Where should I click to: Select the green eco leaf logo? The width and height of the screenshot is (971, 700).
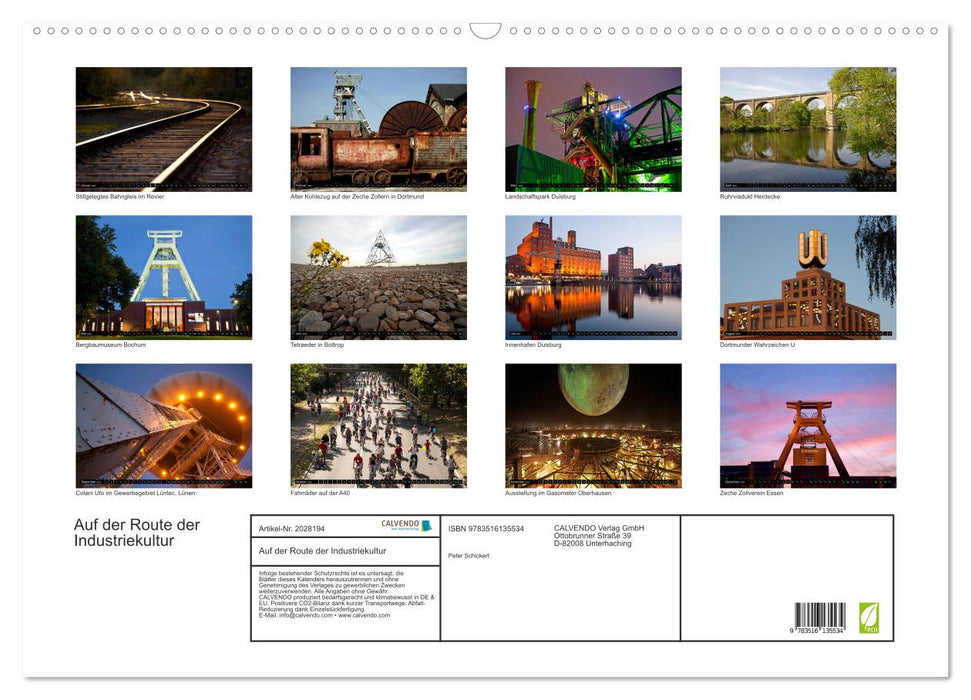[x=869, y=618]
